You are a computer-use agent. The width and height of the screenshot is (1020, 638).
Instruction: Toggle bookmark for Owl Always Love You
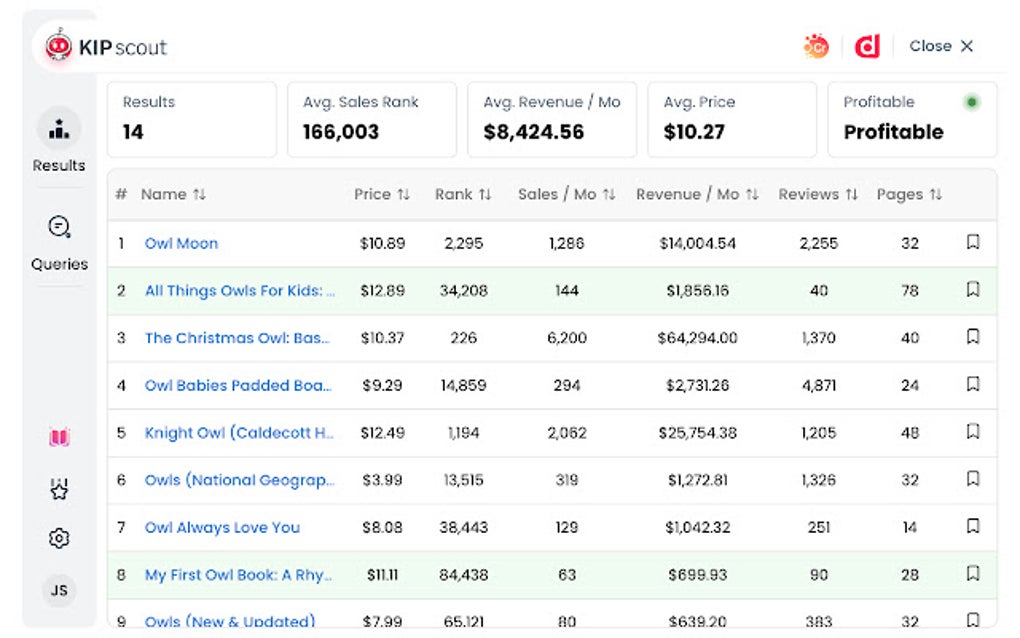click(973, 527)
